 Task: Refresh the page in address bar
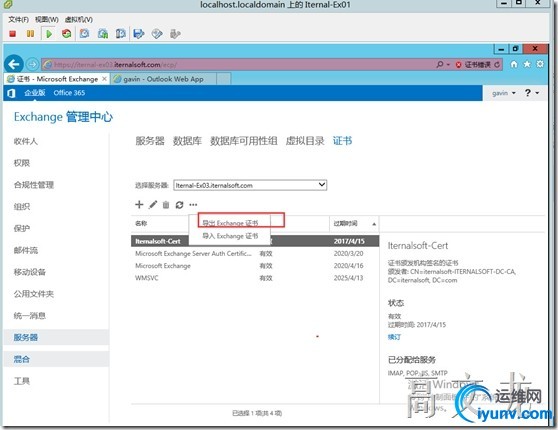click(497, 64)
